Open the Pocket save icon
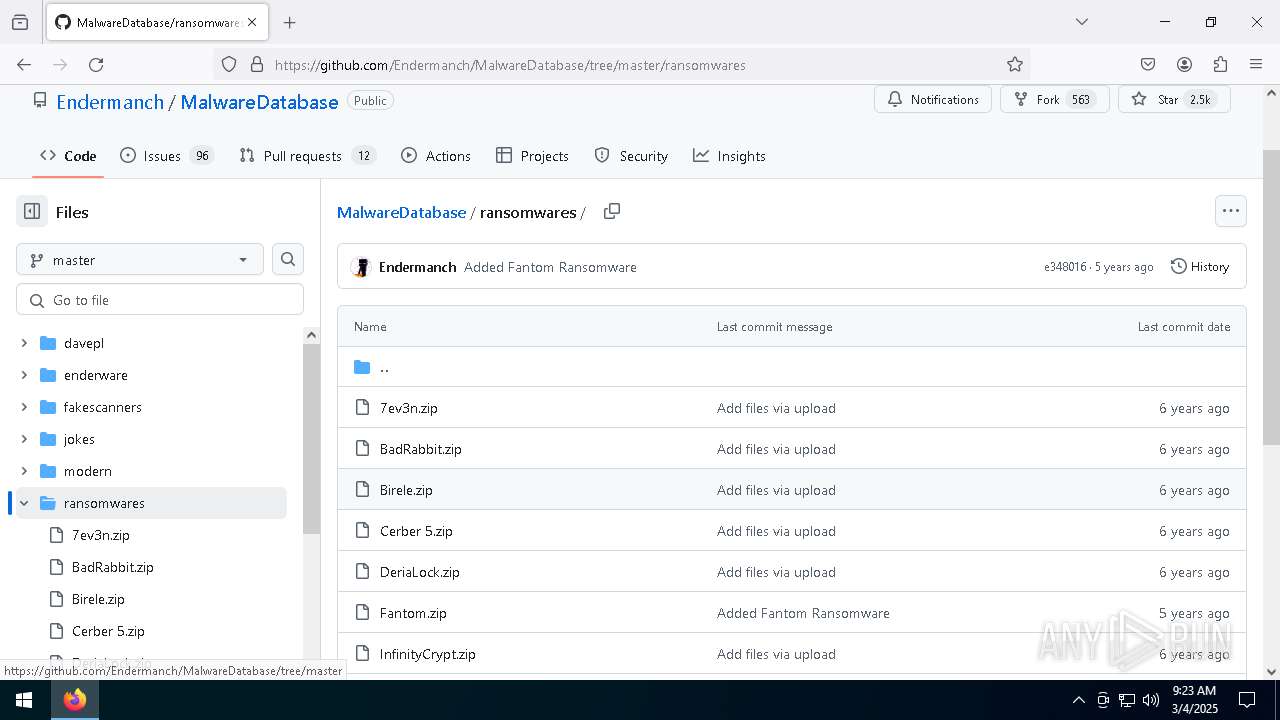The width and height of the screenshot is (1280, 720). (x=1148, y=64)
